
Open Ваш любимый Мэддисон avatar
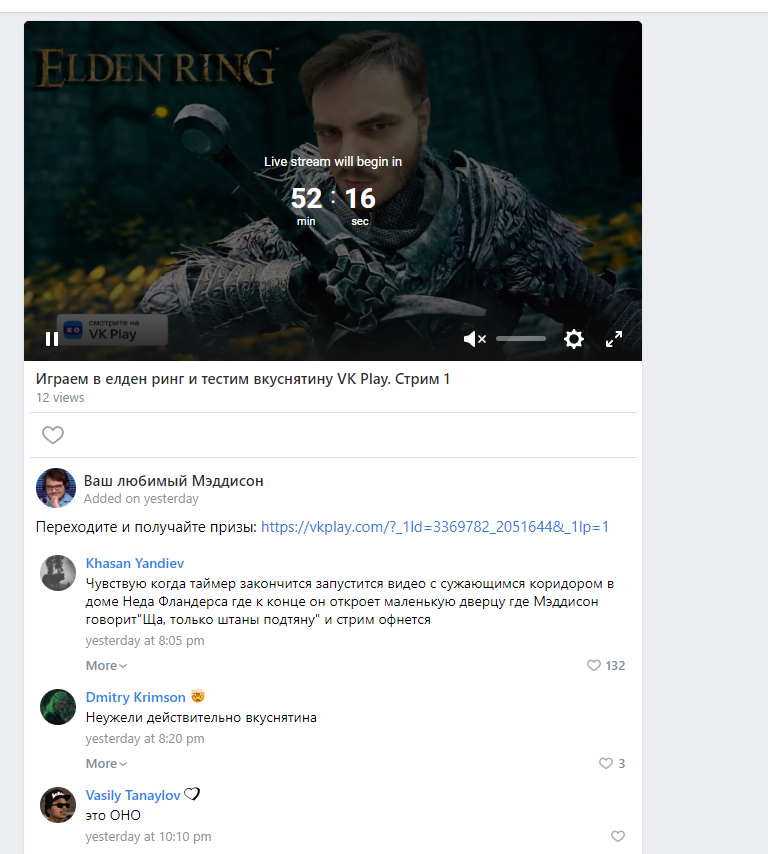pyautogui.click(x=56, y=488)
